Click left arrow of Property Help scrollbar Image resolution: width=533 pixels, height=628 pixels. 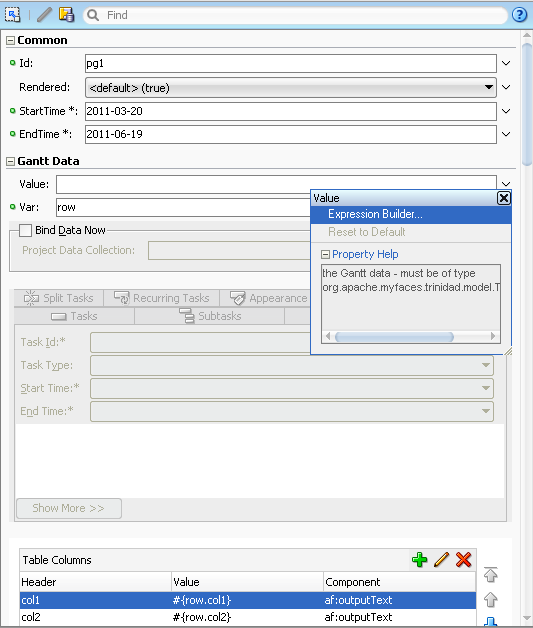click(328, 336)
